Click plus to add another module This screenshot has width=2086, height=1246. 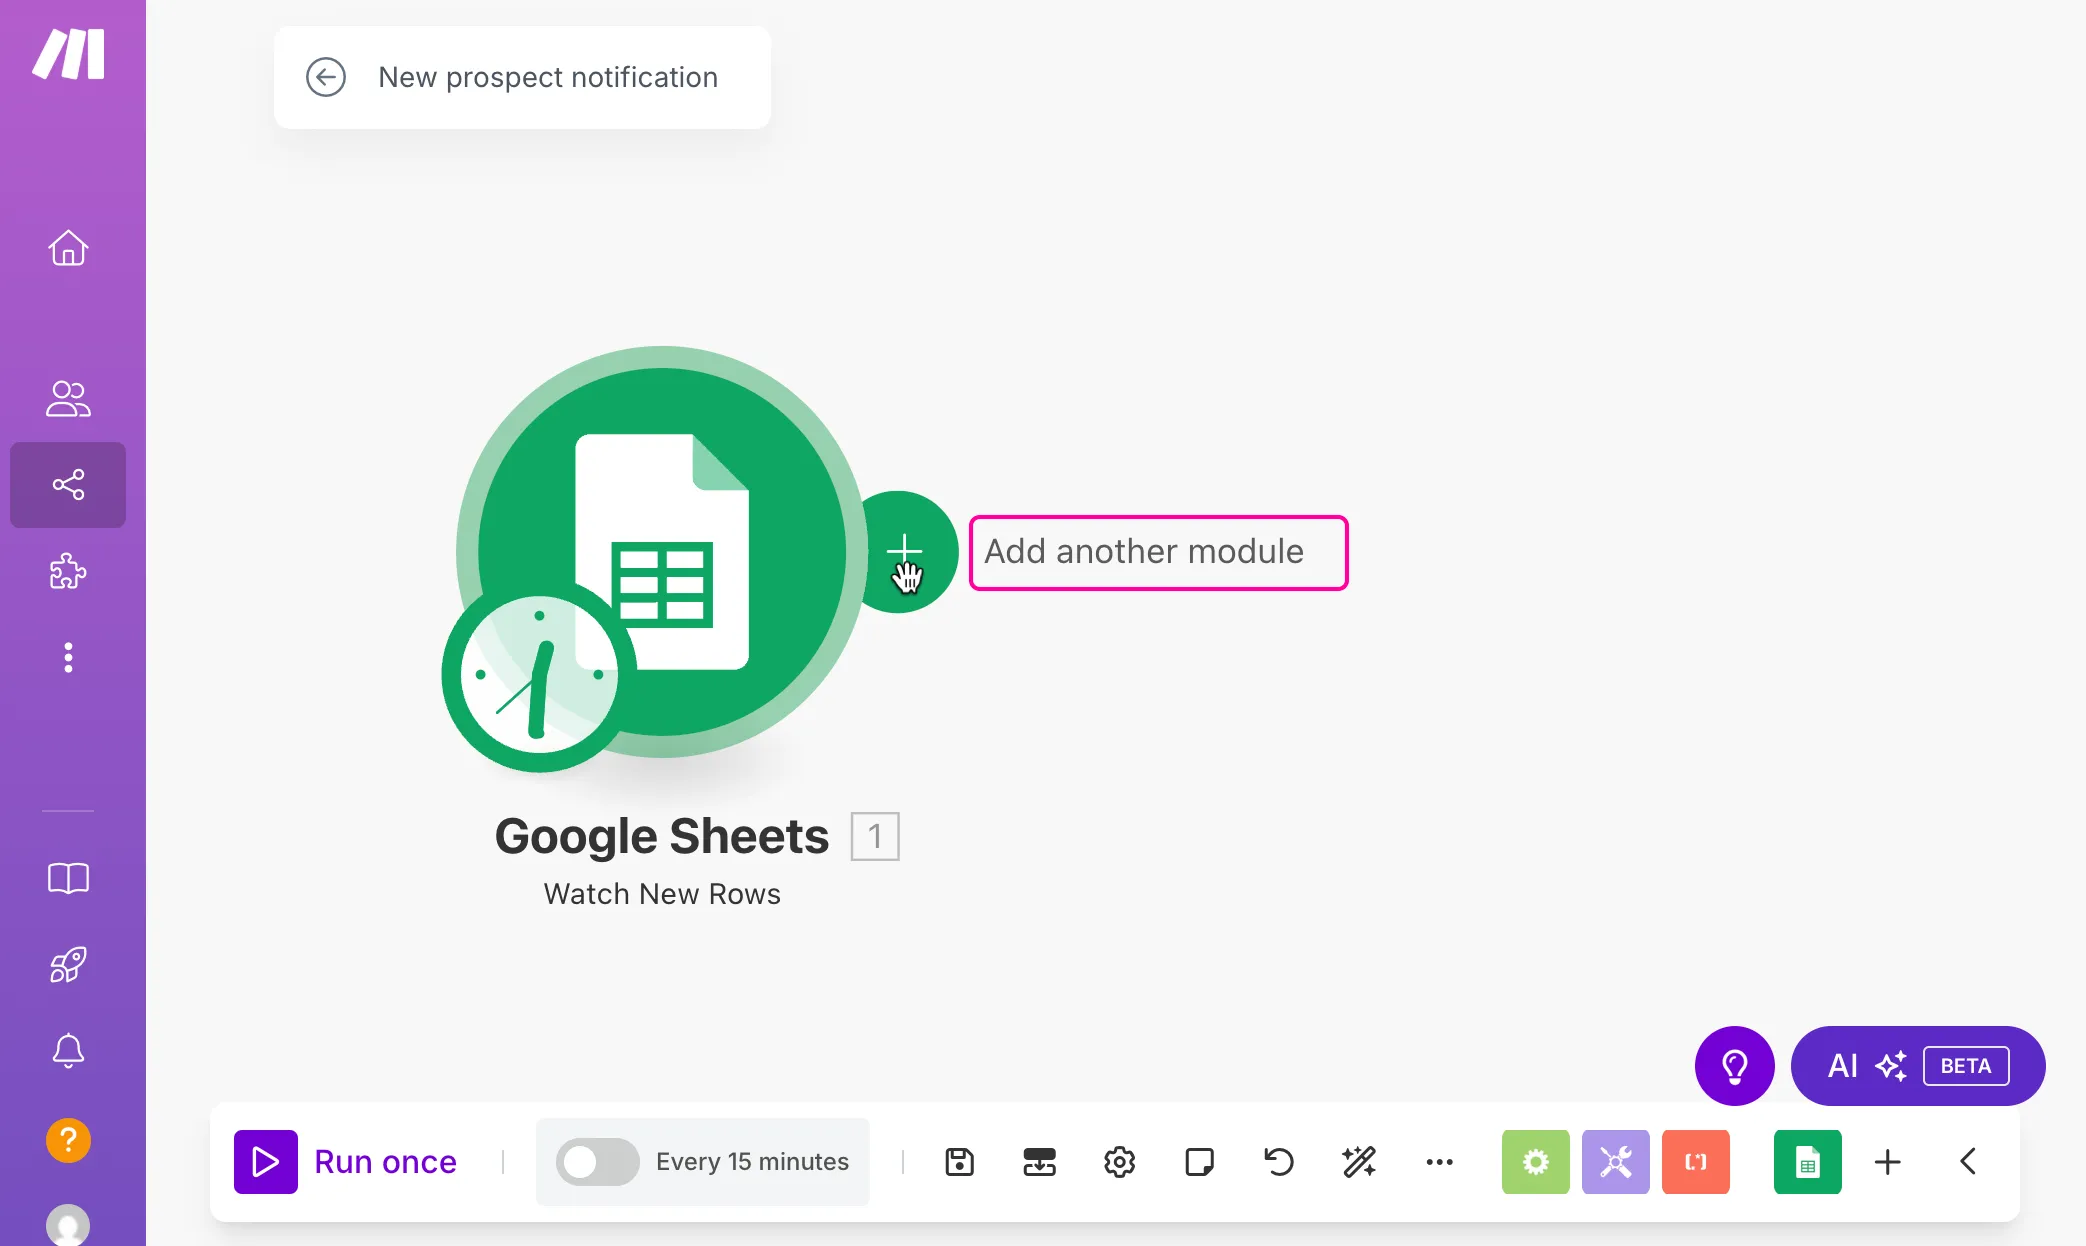(903, 551)
